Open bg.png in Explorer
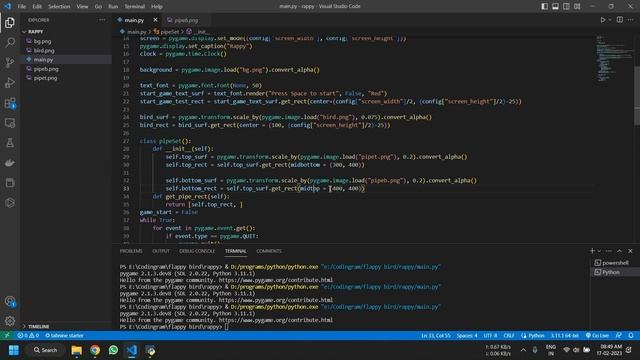The height and width of the screenshot is (360, 640). [42, 41]
